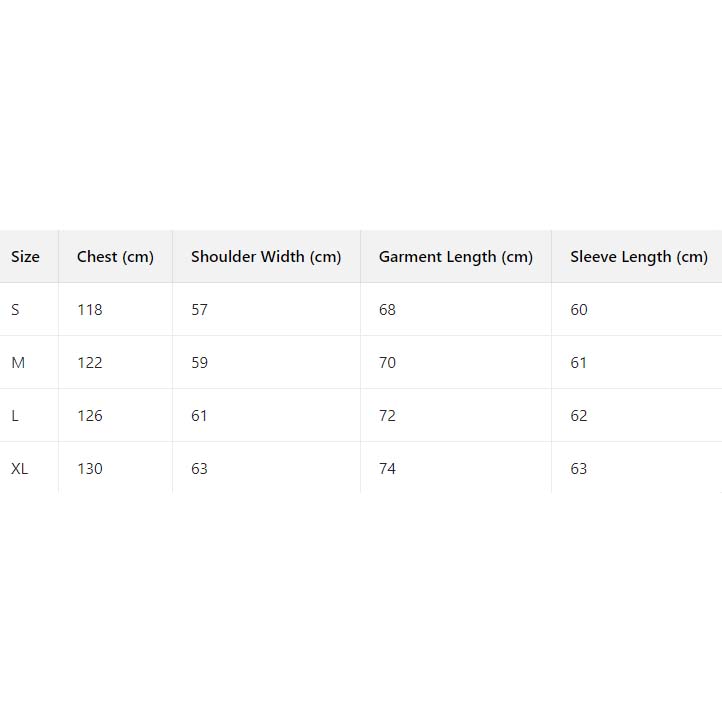
Task: Click garment length value 68
Action: (388, 310)
